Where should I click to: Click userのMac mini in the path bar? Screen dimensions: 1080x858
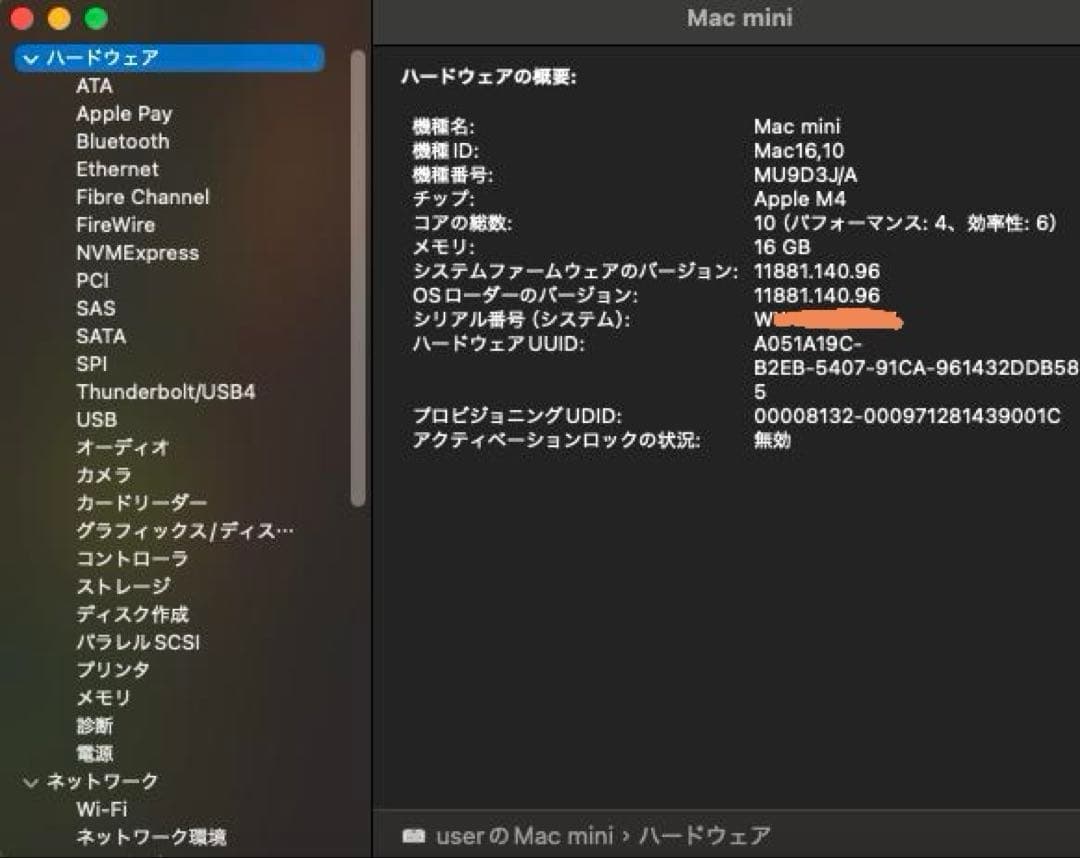[x=524, y=836]
